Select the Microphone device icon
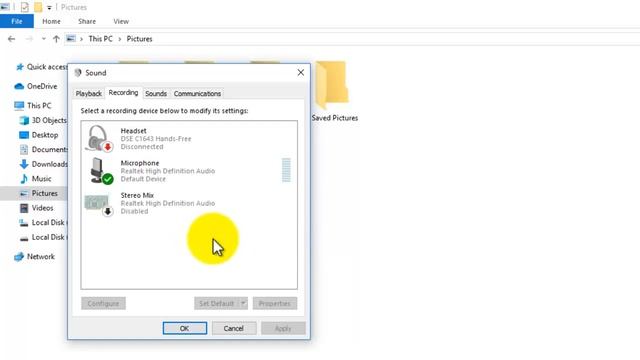 (101, 171)
